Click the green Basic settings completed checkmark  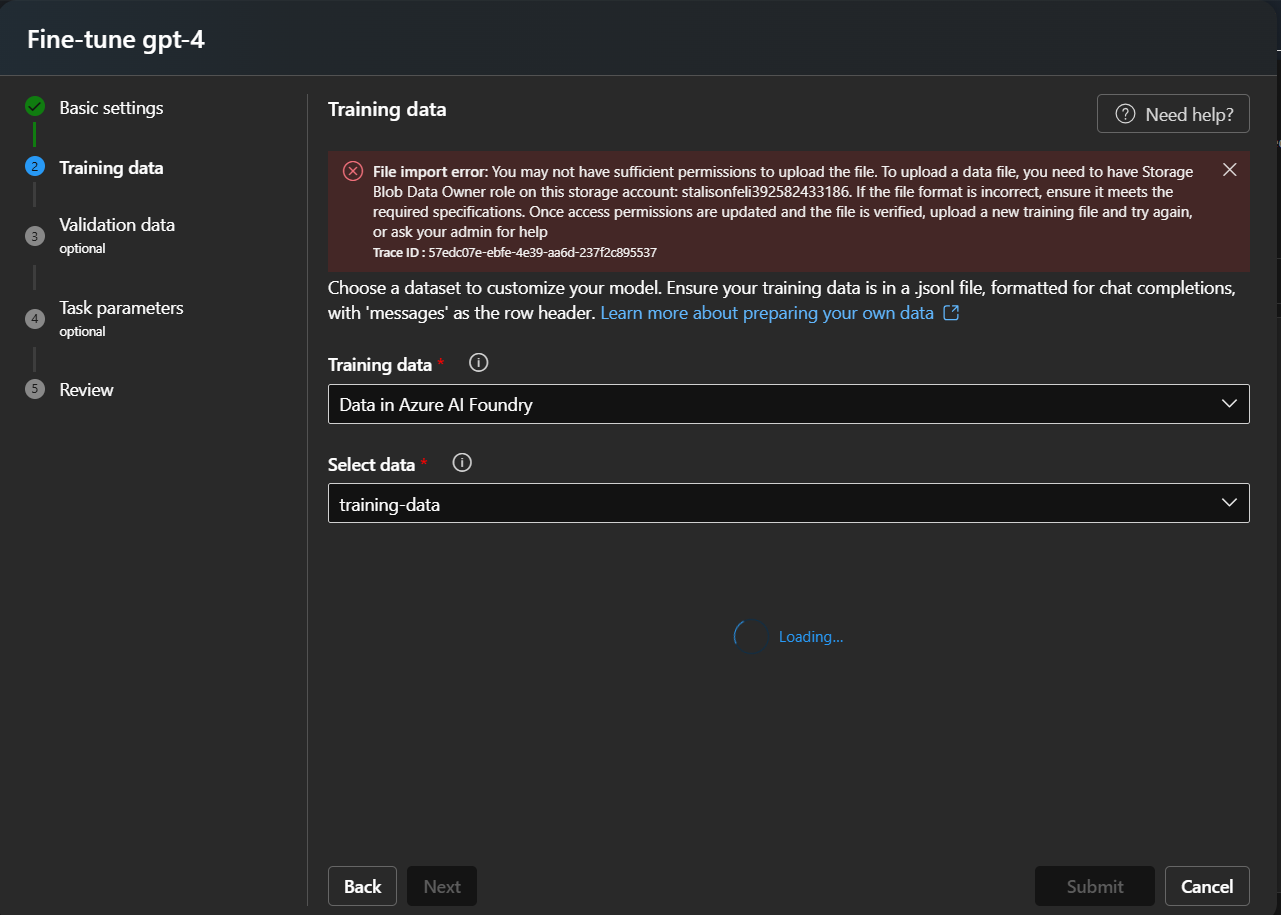point(35,106)
